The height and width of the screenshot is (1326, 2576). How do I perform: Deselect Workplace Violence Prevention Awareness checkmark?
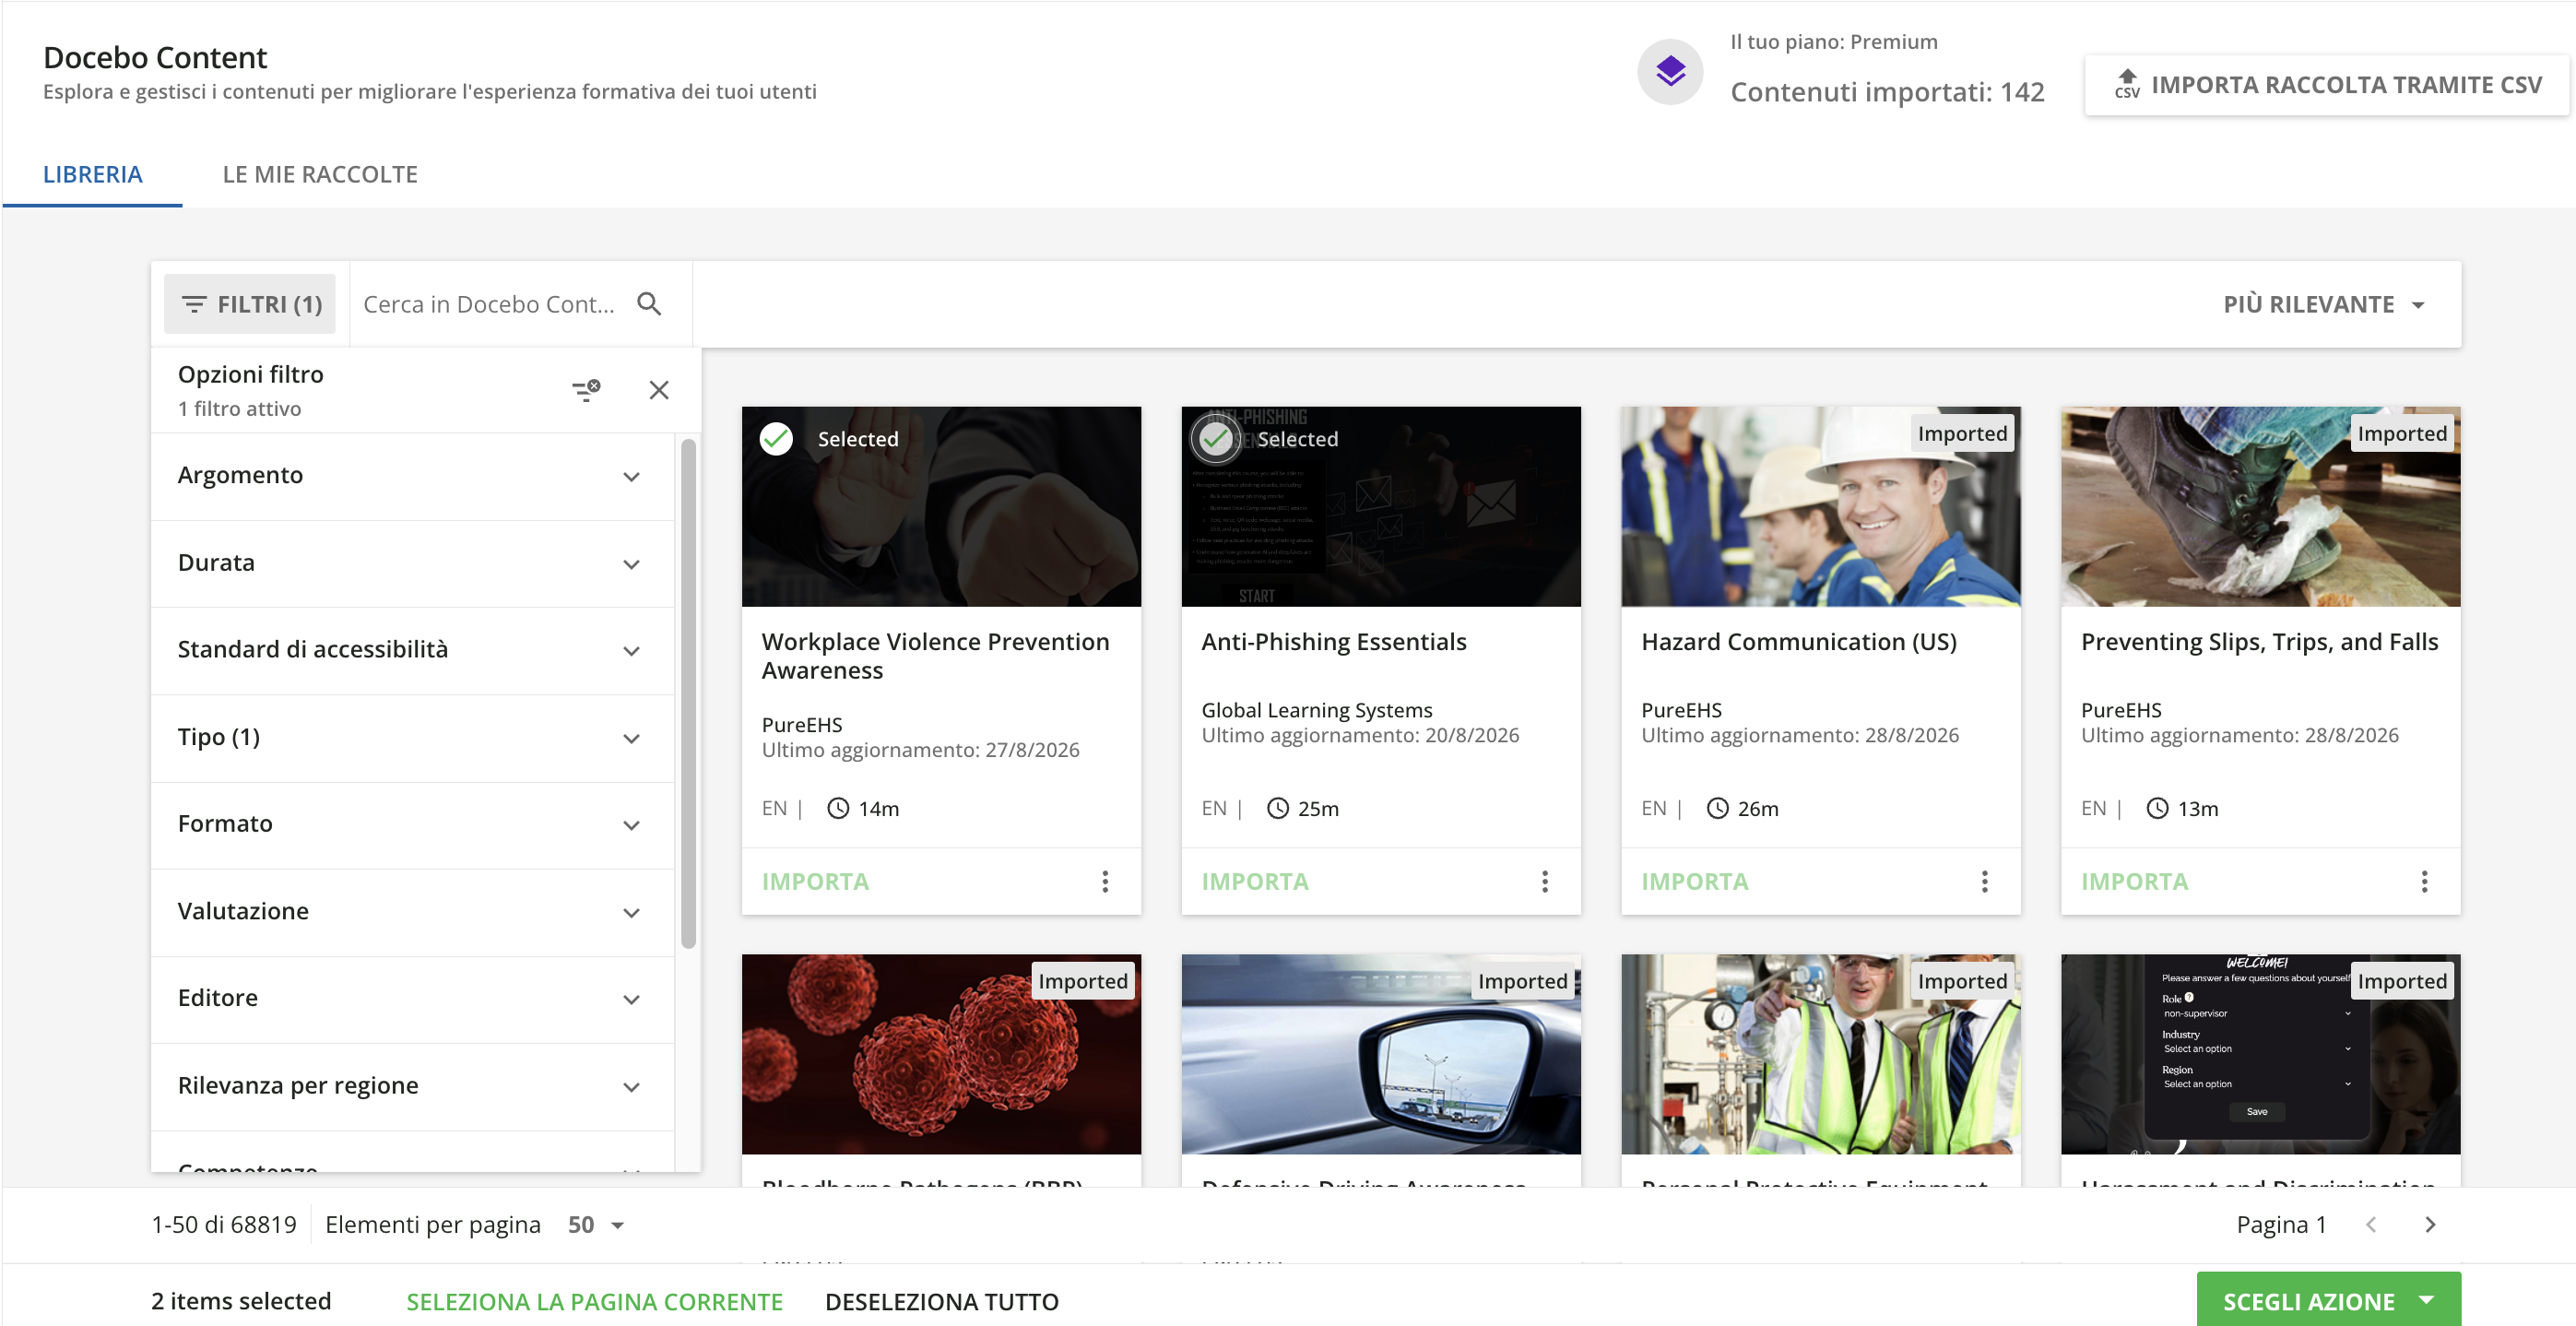[776, 438]
